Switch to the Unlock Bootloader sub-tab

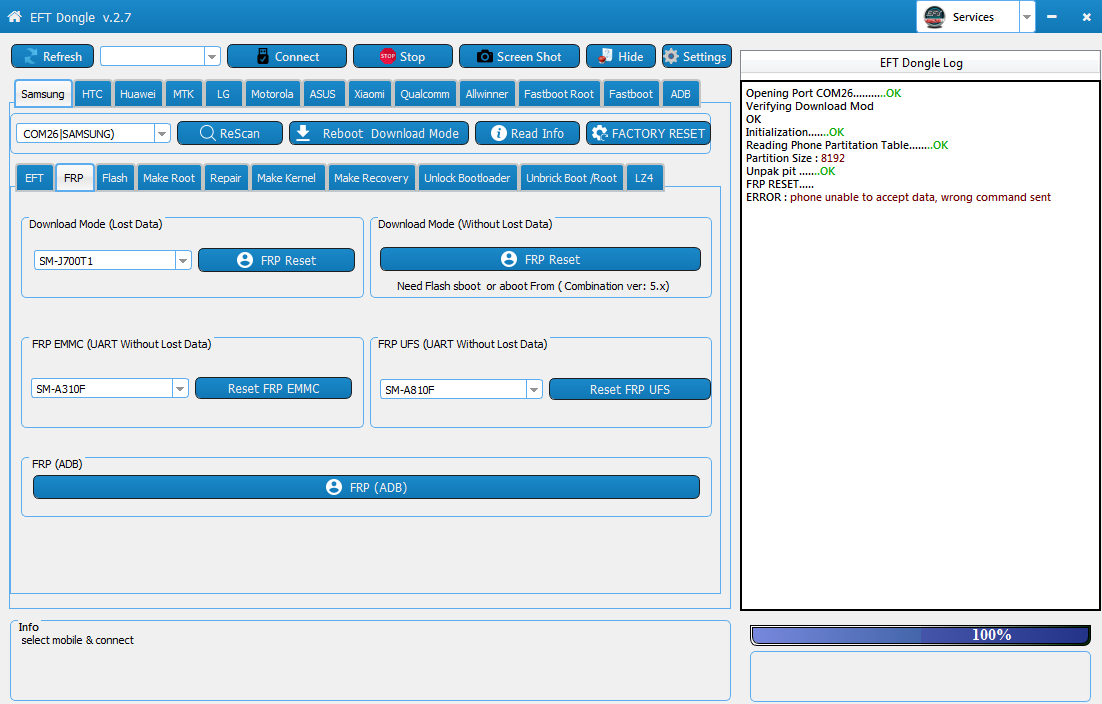(x=467, y=178)
